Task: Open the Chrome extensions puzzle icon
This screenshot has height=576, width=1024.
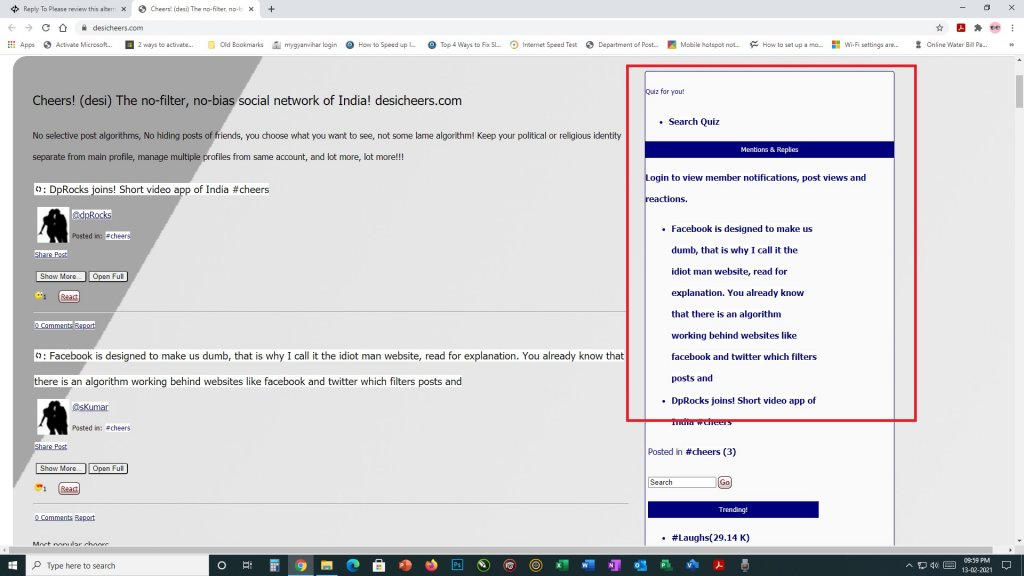Action: pyautogui.click(x=978, y=27)
